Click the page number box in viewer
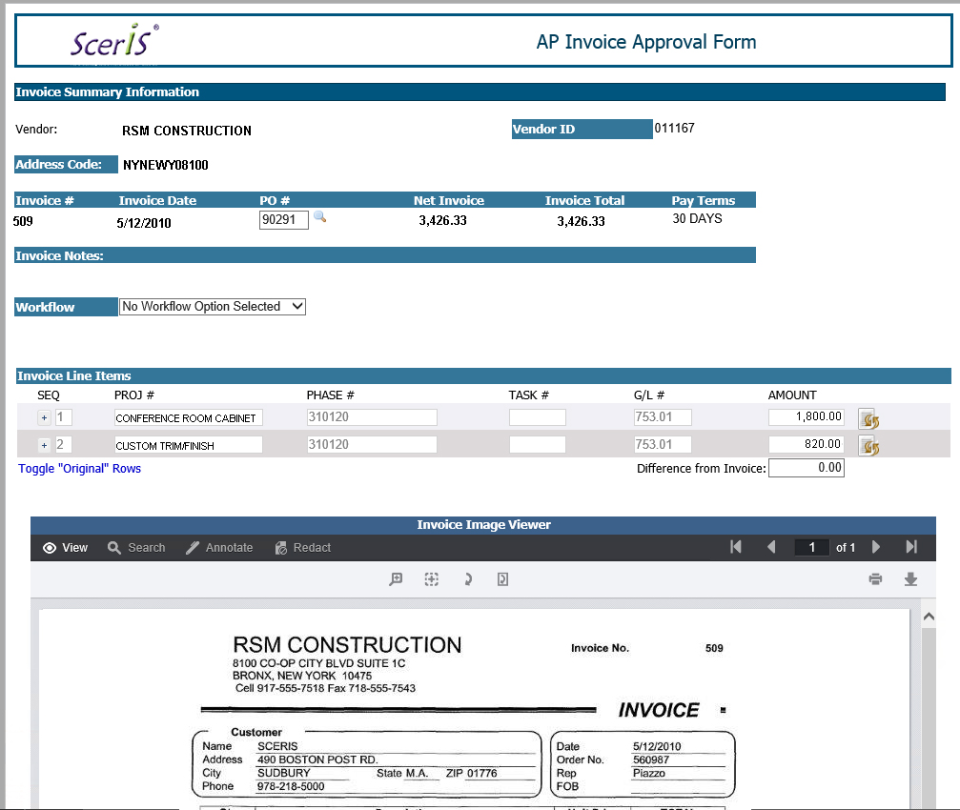960x810 pixels. coord(812,547)
